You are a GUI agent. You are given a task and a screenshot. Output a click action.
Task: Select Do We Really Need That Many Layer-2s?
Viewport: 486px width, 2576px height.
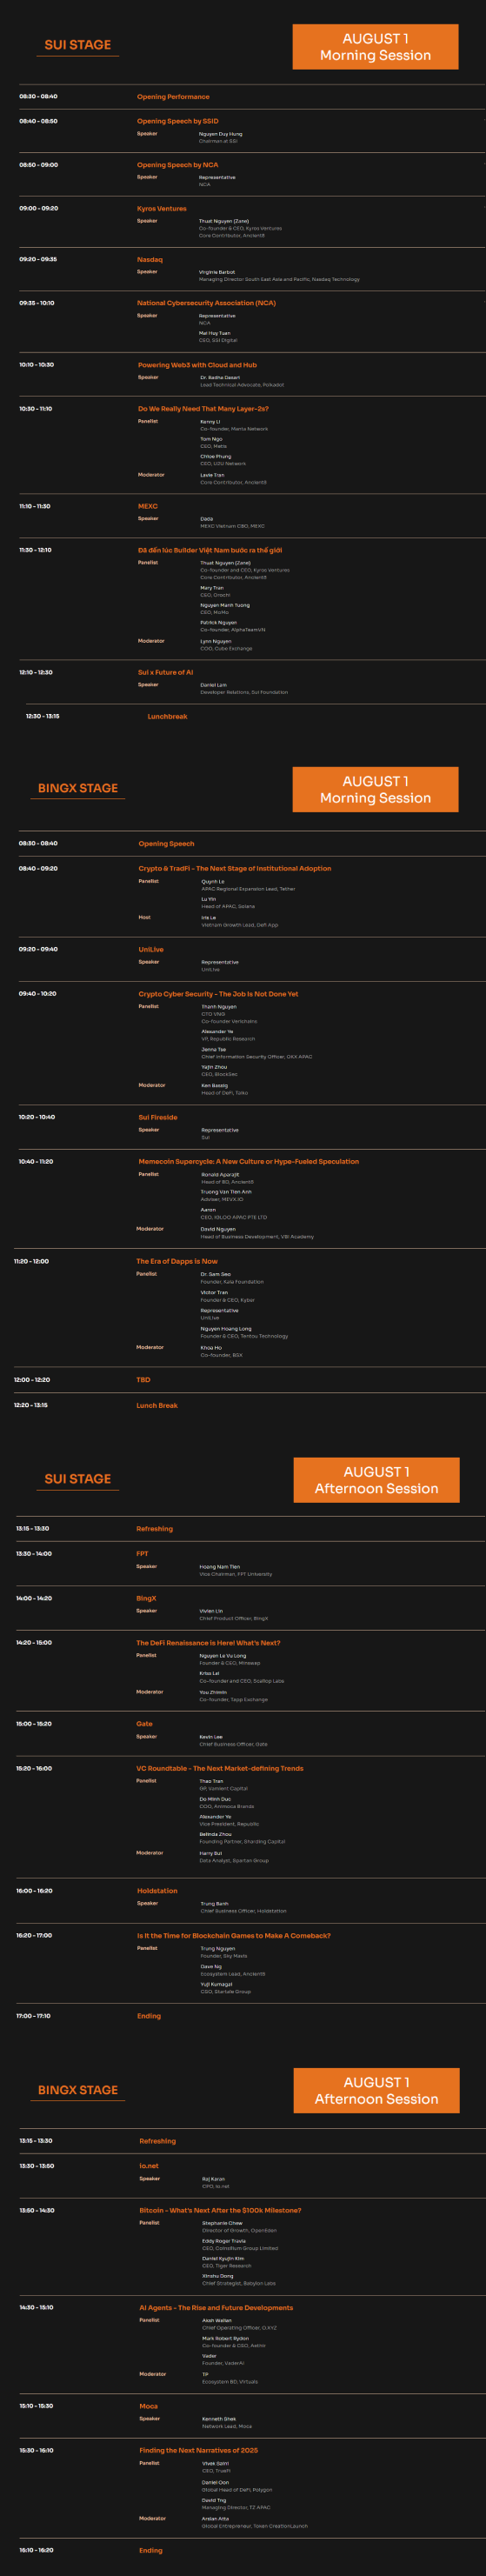pos(203,409)
